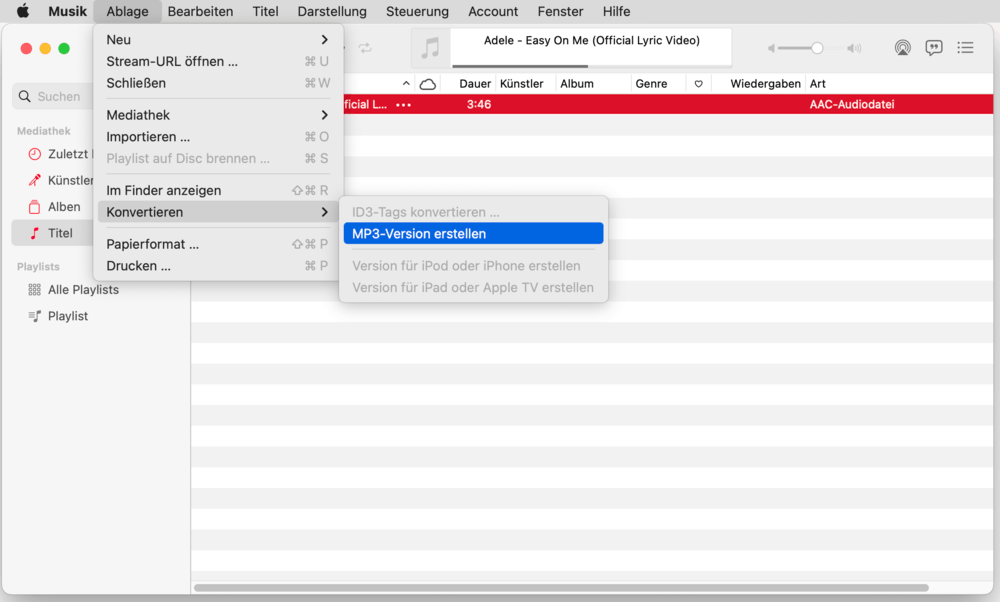1000x602 pixels.
Task: Sort by the Dauer column
Action: 474,84
